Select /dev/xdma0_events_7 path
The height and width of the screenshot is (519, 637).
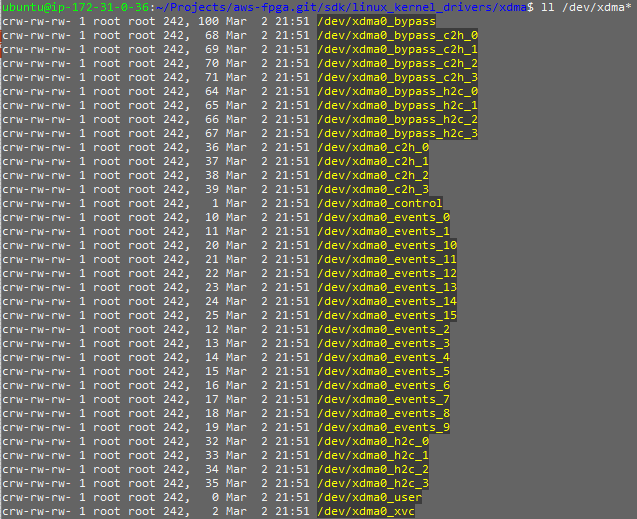[x=384, y=400]
